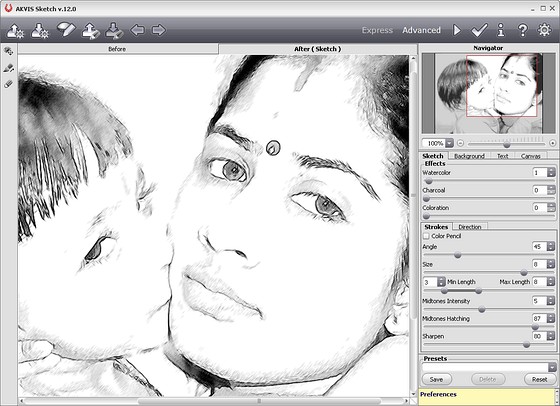Switch to the Before tab

(x=118, y=49)
